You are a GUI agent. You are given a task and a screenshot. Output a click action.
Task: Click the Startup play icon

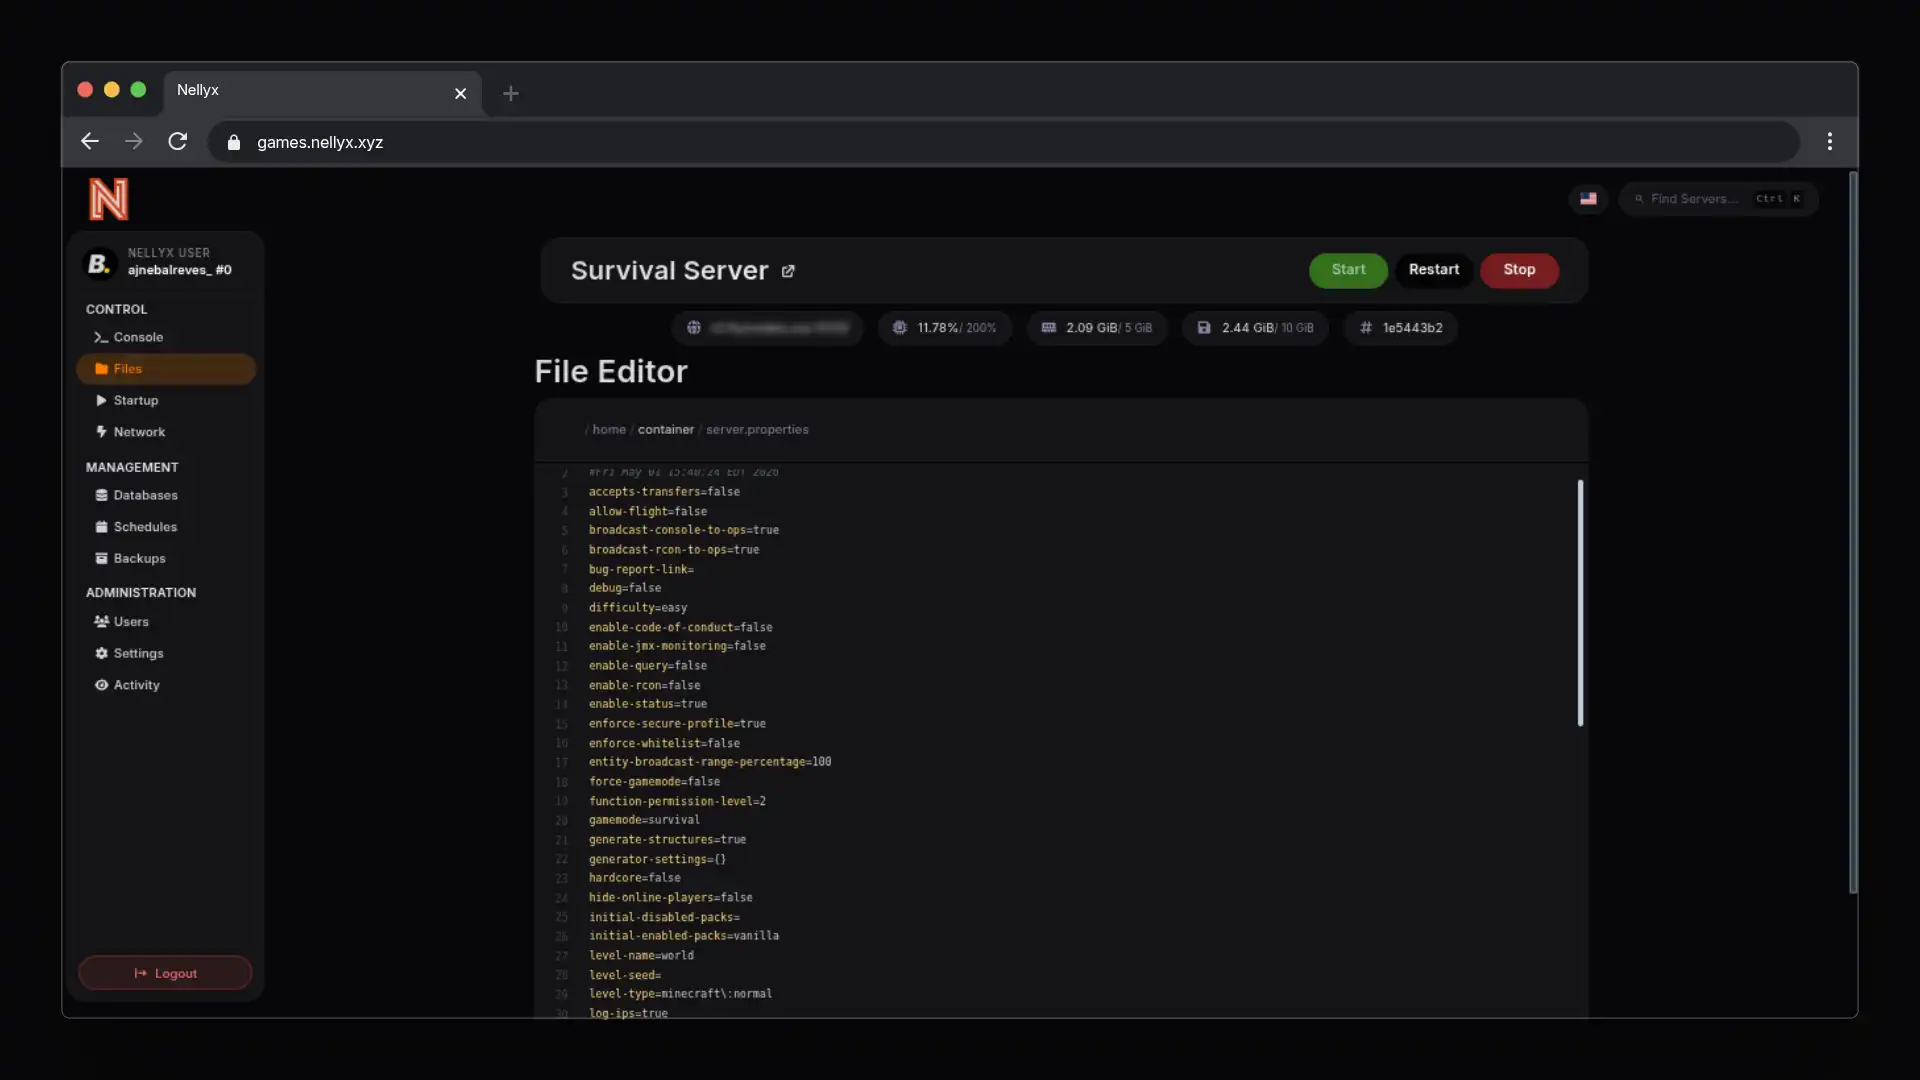click(x=101, y=400)
